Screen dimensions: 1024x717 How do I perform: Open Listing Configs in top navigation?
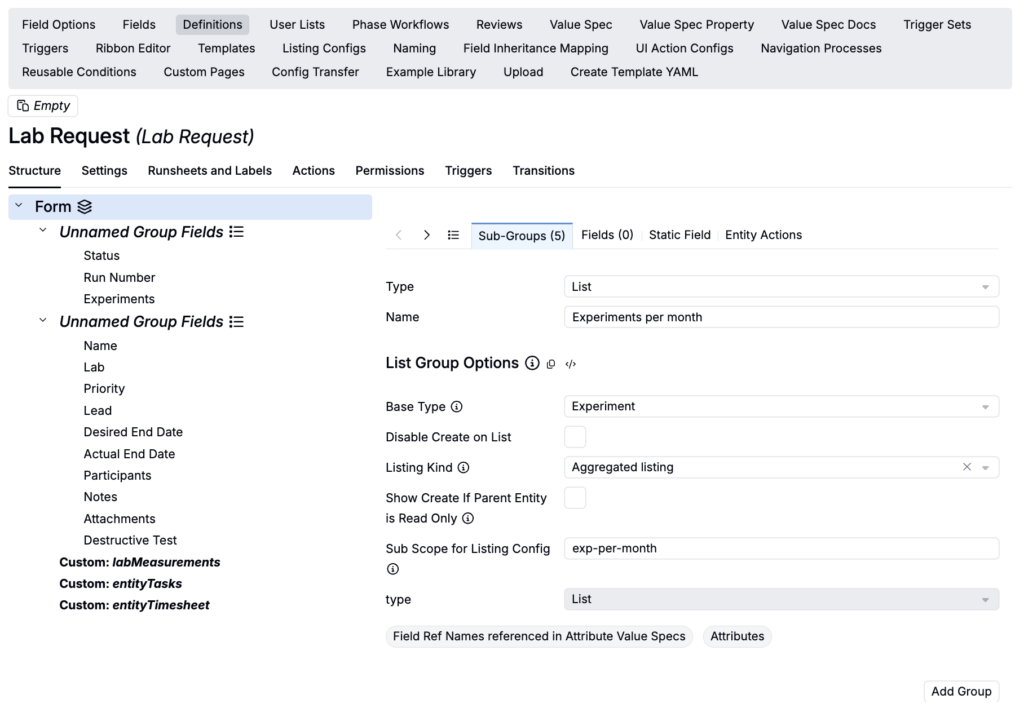pyautogui.click(x=324, y=48)
